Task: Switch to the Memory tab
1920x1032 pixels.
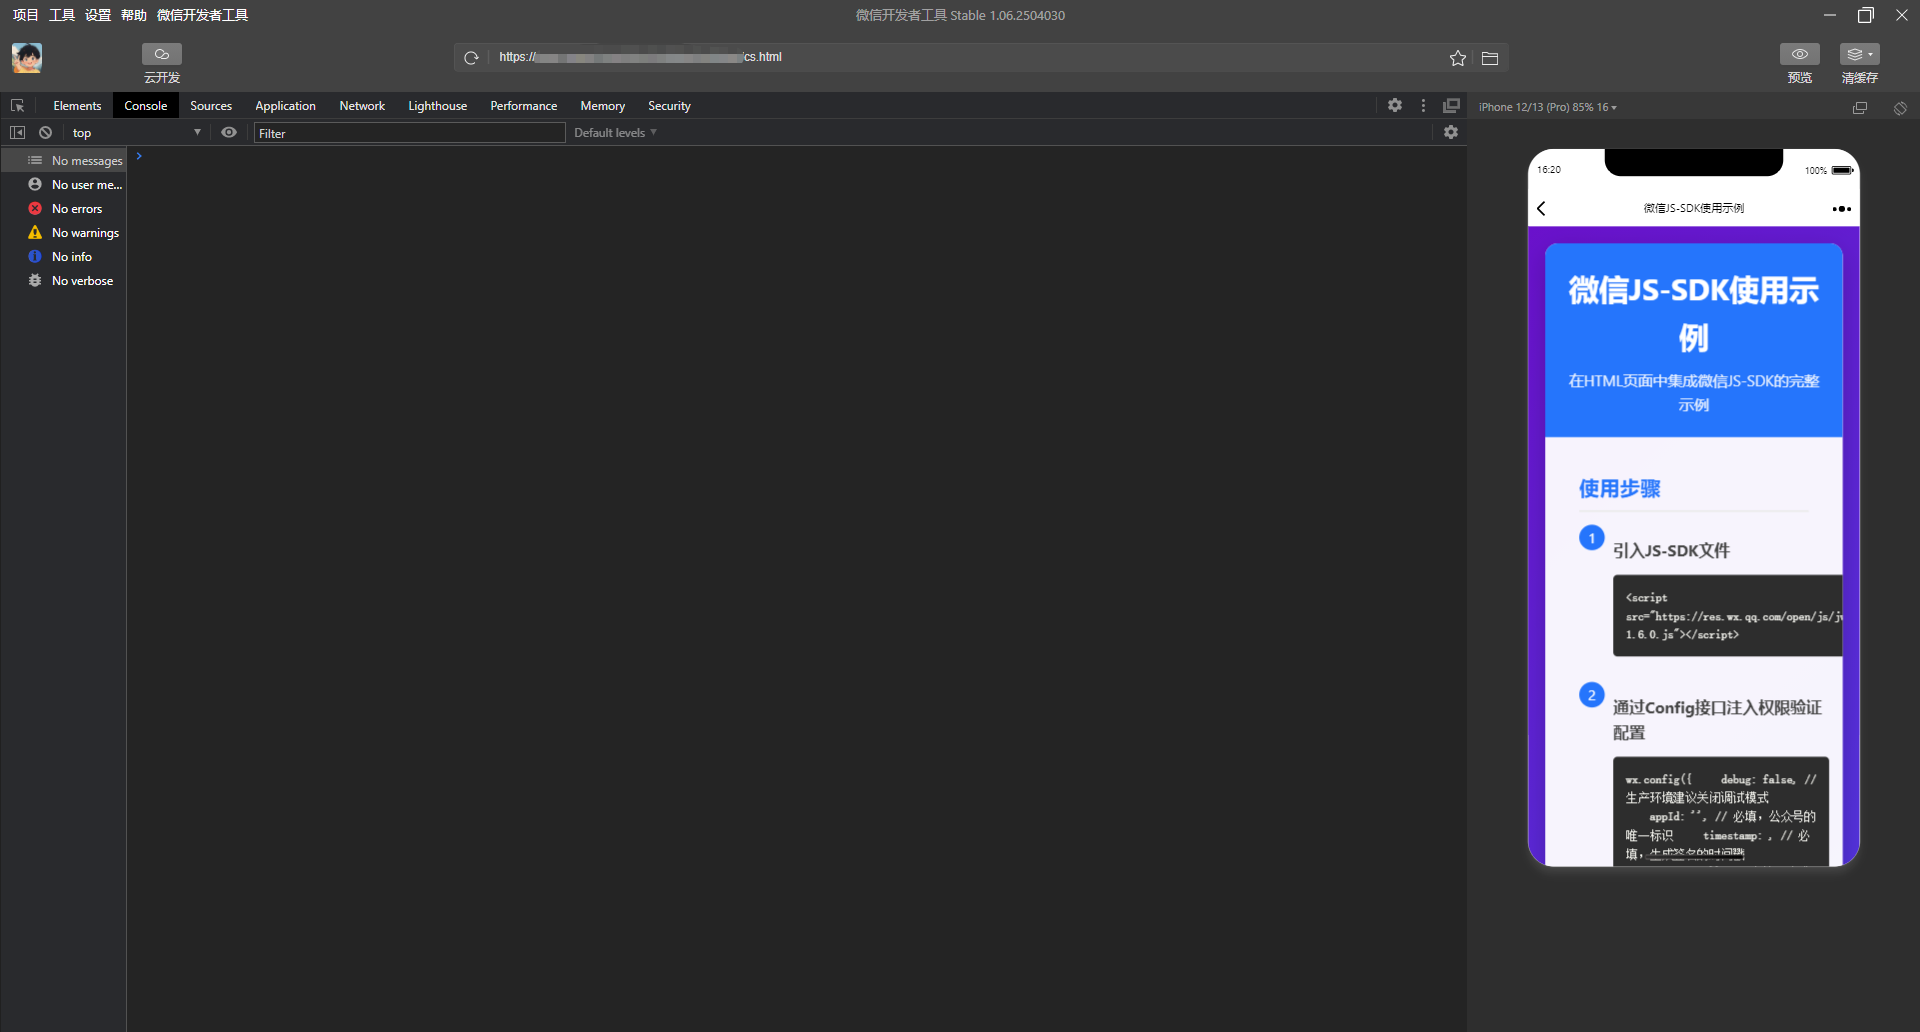Action: coord(603,106)
